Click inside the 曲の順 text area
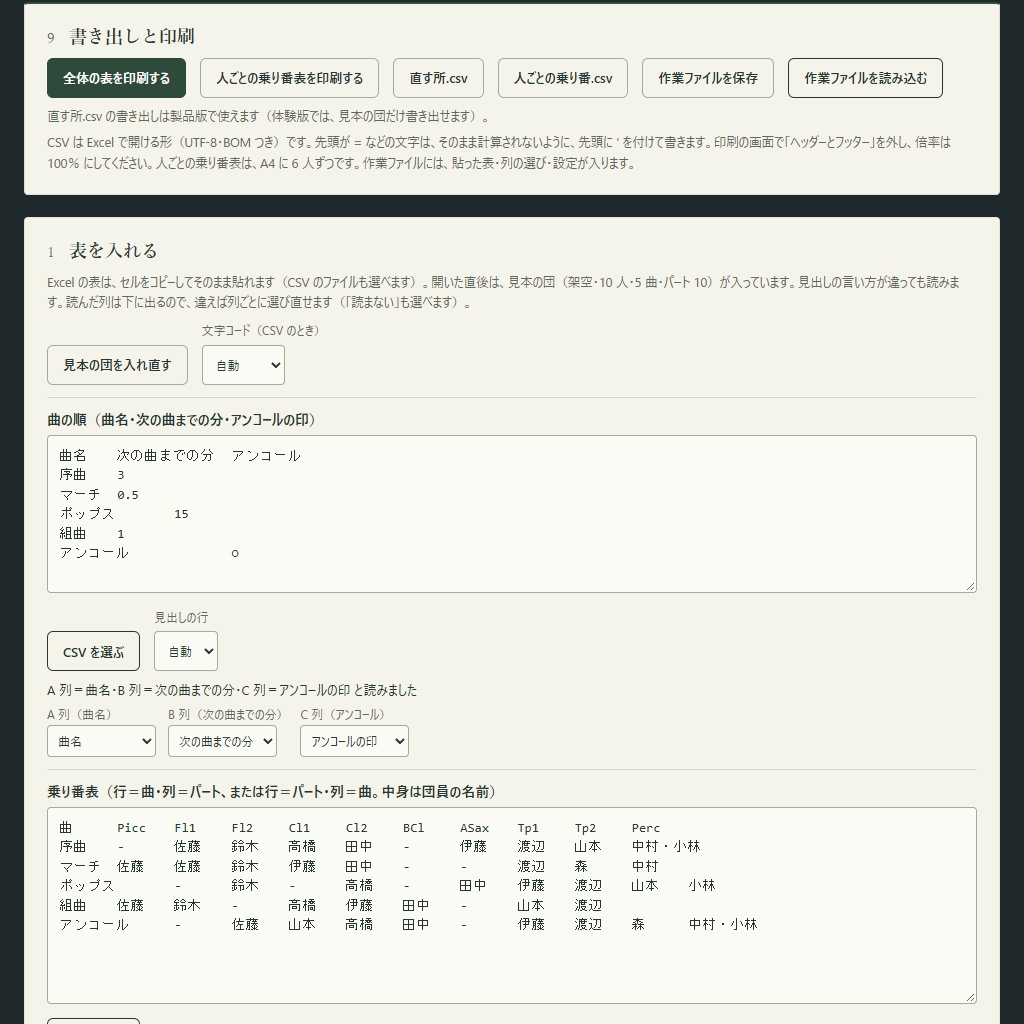1024x1024 pixels. click(x=512, y=514)
